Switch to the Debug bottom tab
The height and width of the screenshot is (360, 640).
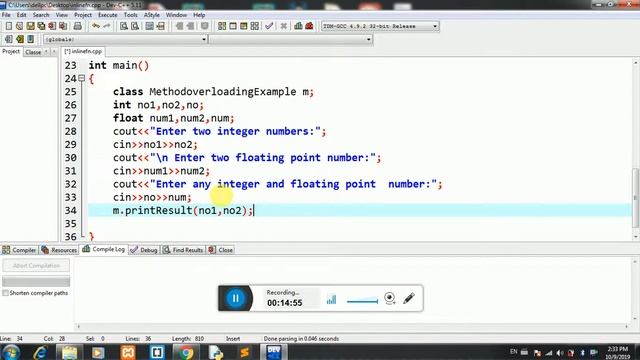144,250
